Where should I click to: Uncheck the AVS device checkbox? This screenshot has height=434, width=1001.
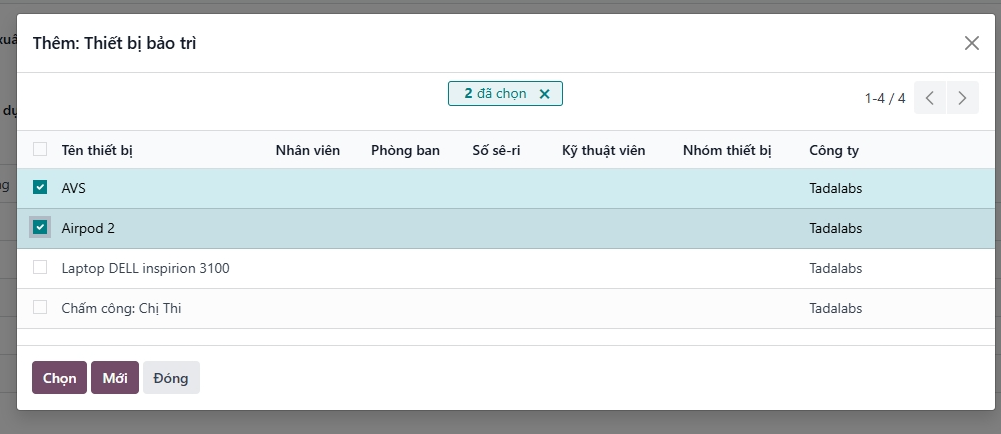pyautogui.click(x=40, y=187)
